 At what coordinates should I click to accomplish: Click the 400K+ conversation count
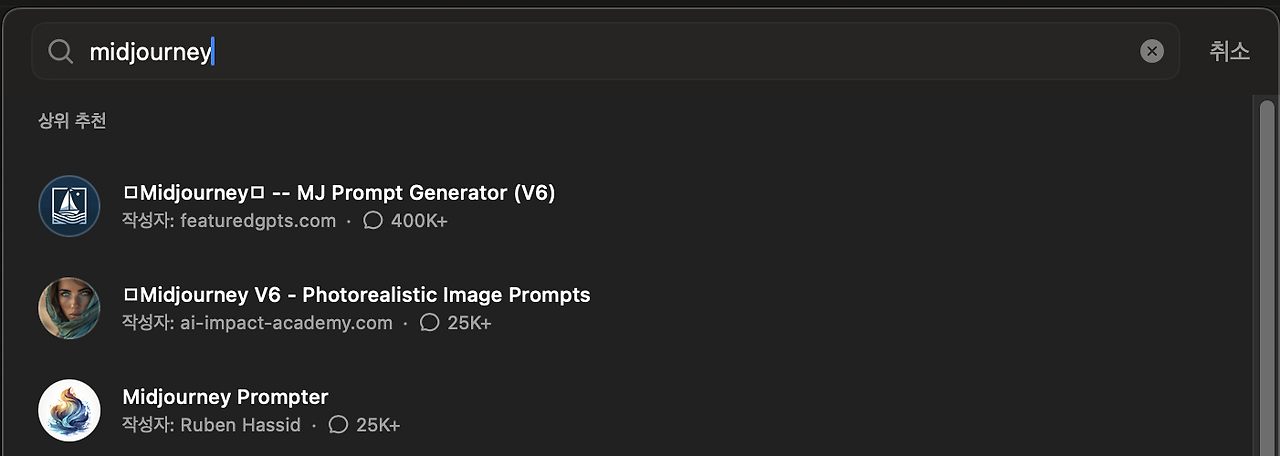[419, 221]
